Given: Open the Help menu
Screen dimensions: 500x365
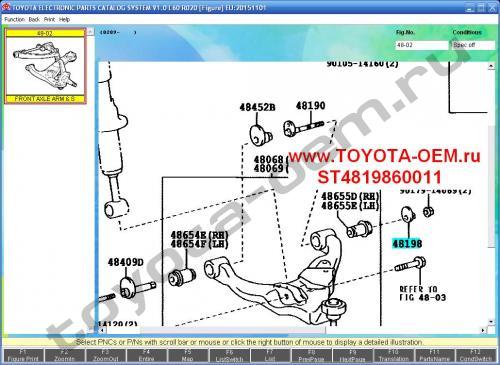Looking at the screenshot, I should pyautogui.click(x=64, y=20).
